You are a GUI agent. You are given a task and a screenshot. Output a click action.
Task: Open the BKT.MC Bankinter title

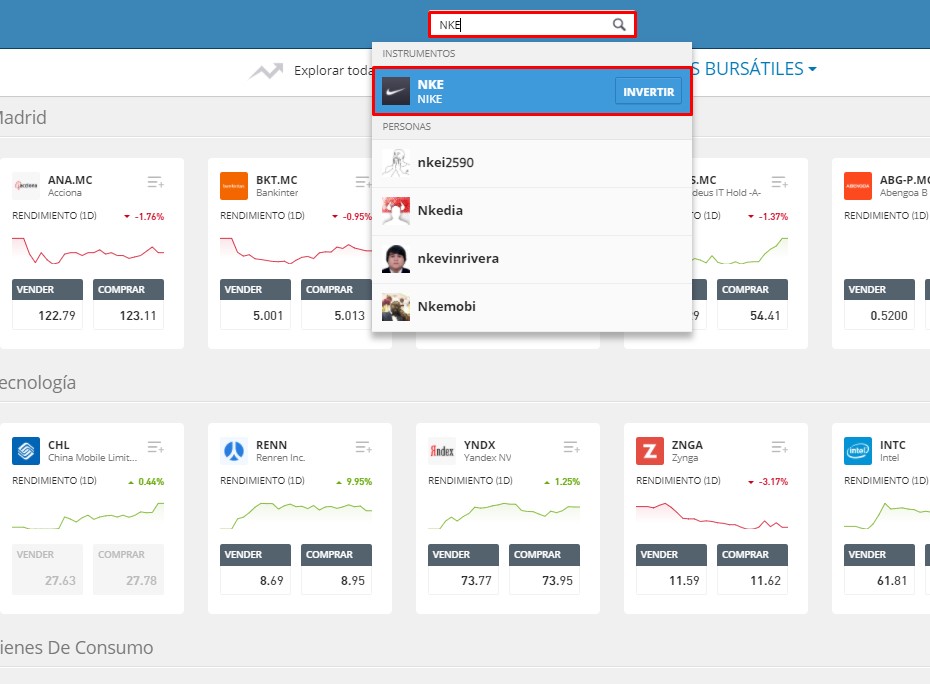277,186
